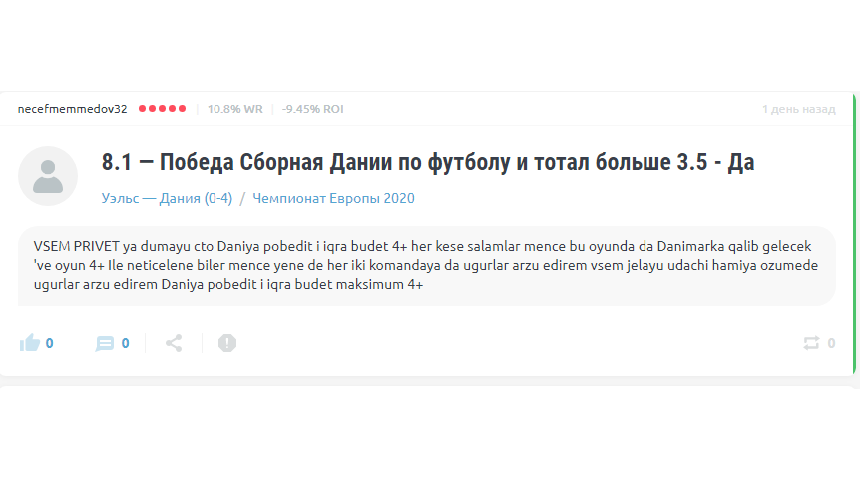This screenshot has height=480, width=860.
Task: Open the Уэльс — Дания (0-4) match link
Action: tap(167, 199)
